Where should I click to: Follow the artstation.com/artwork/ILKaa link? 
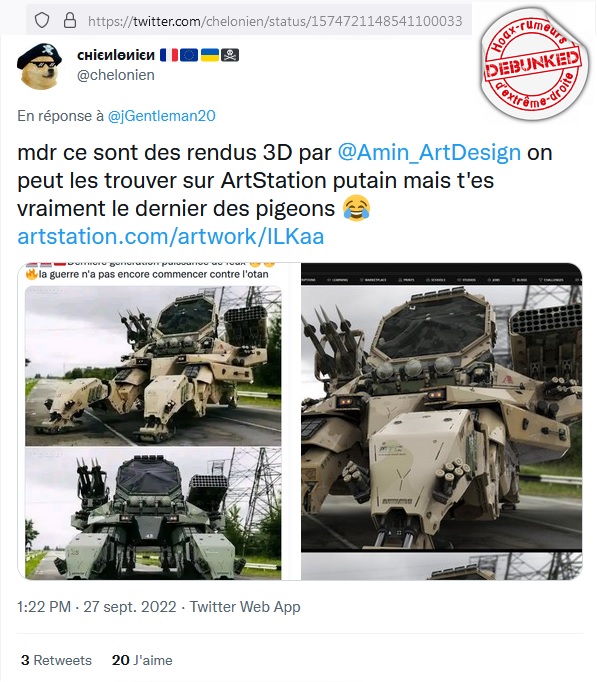pos(170,237)
